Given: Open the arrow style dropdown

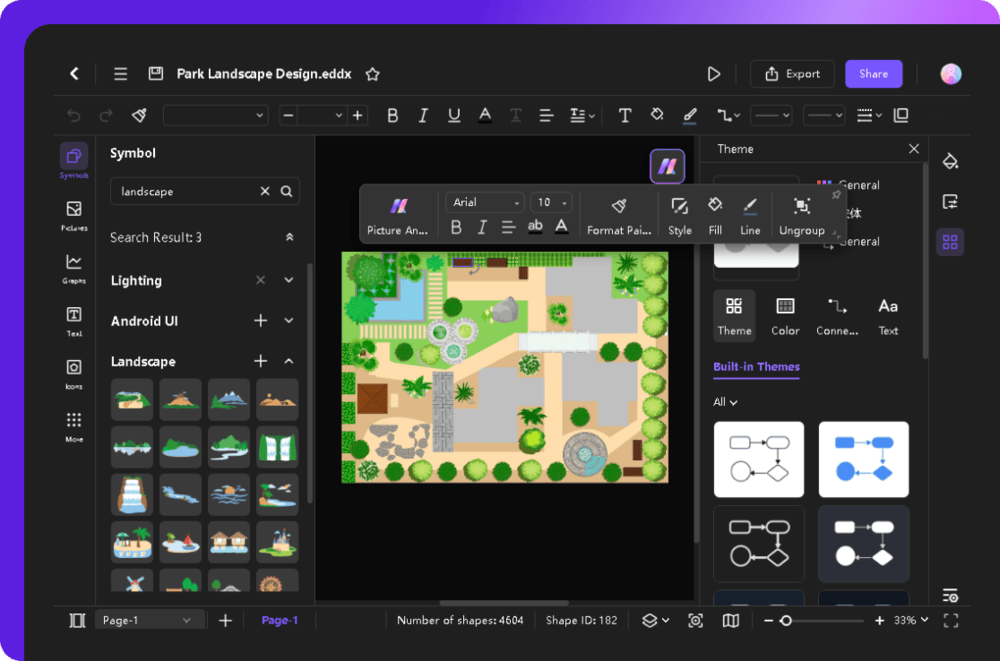Looking at the screenshot, I should point(823,115).
